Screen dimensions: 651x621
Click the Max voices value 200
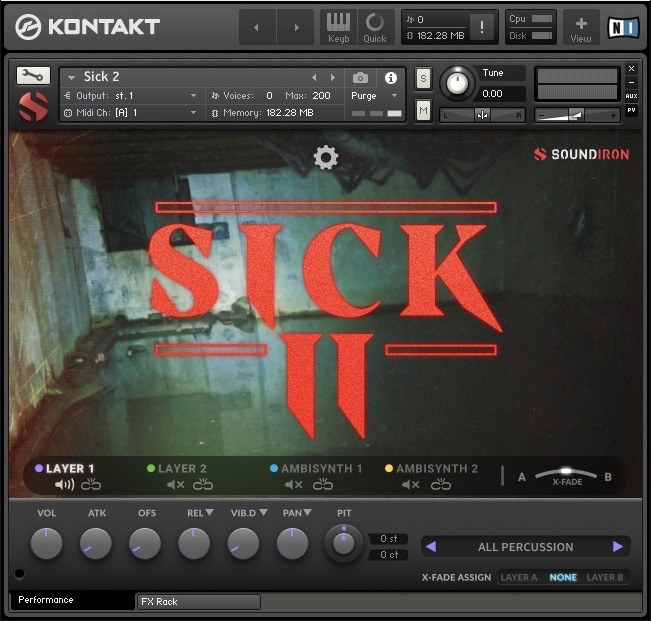point(321,96)
